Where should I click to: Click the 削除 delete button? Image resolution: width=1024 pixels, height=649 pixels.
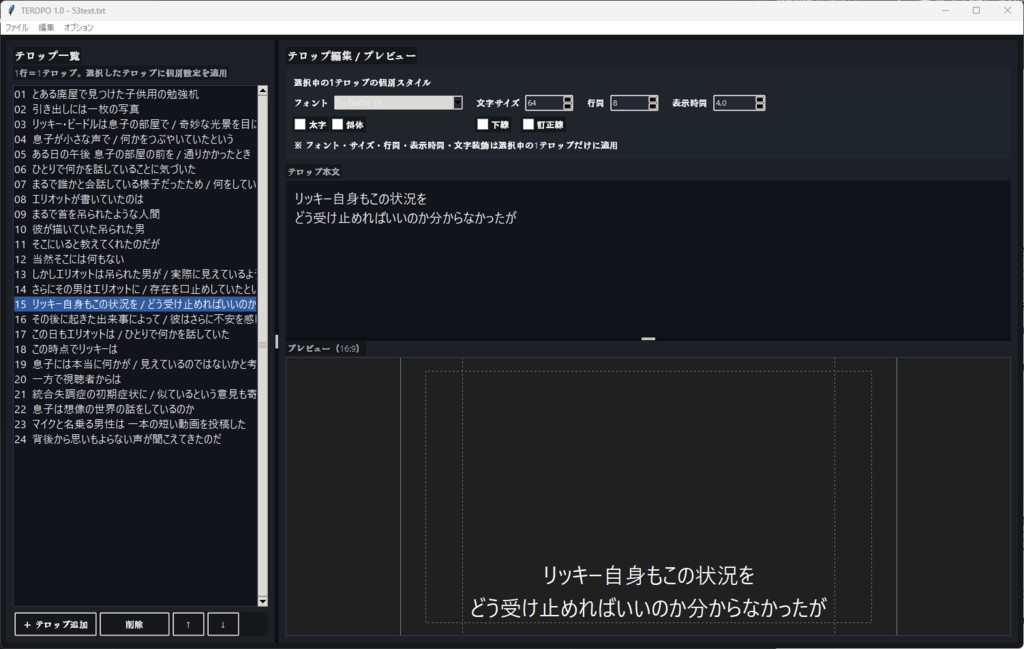click(135, 624)
